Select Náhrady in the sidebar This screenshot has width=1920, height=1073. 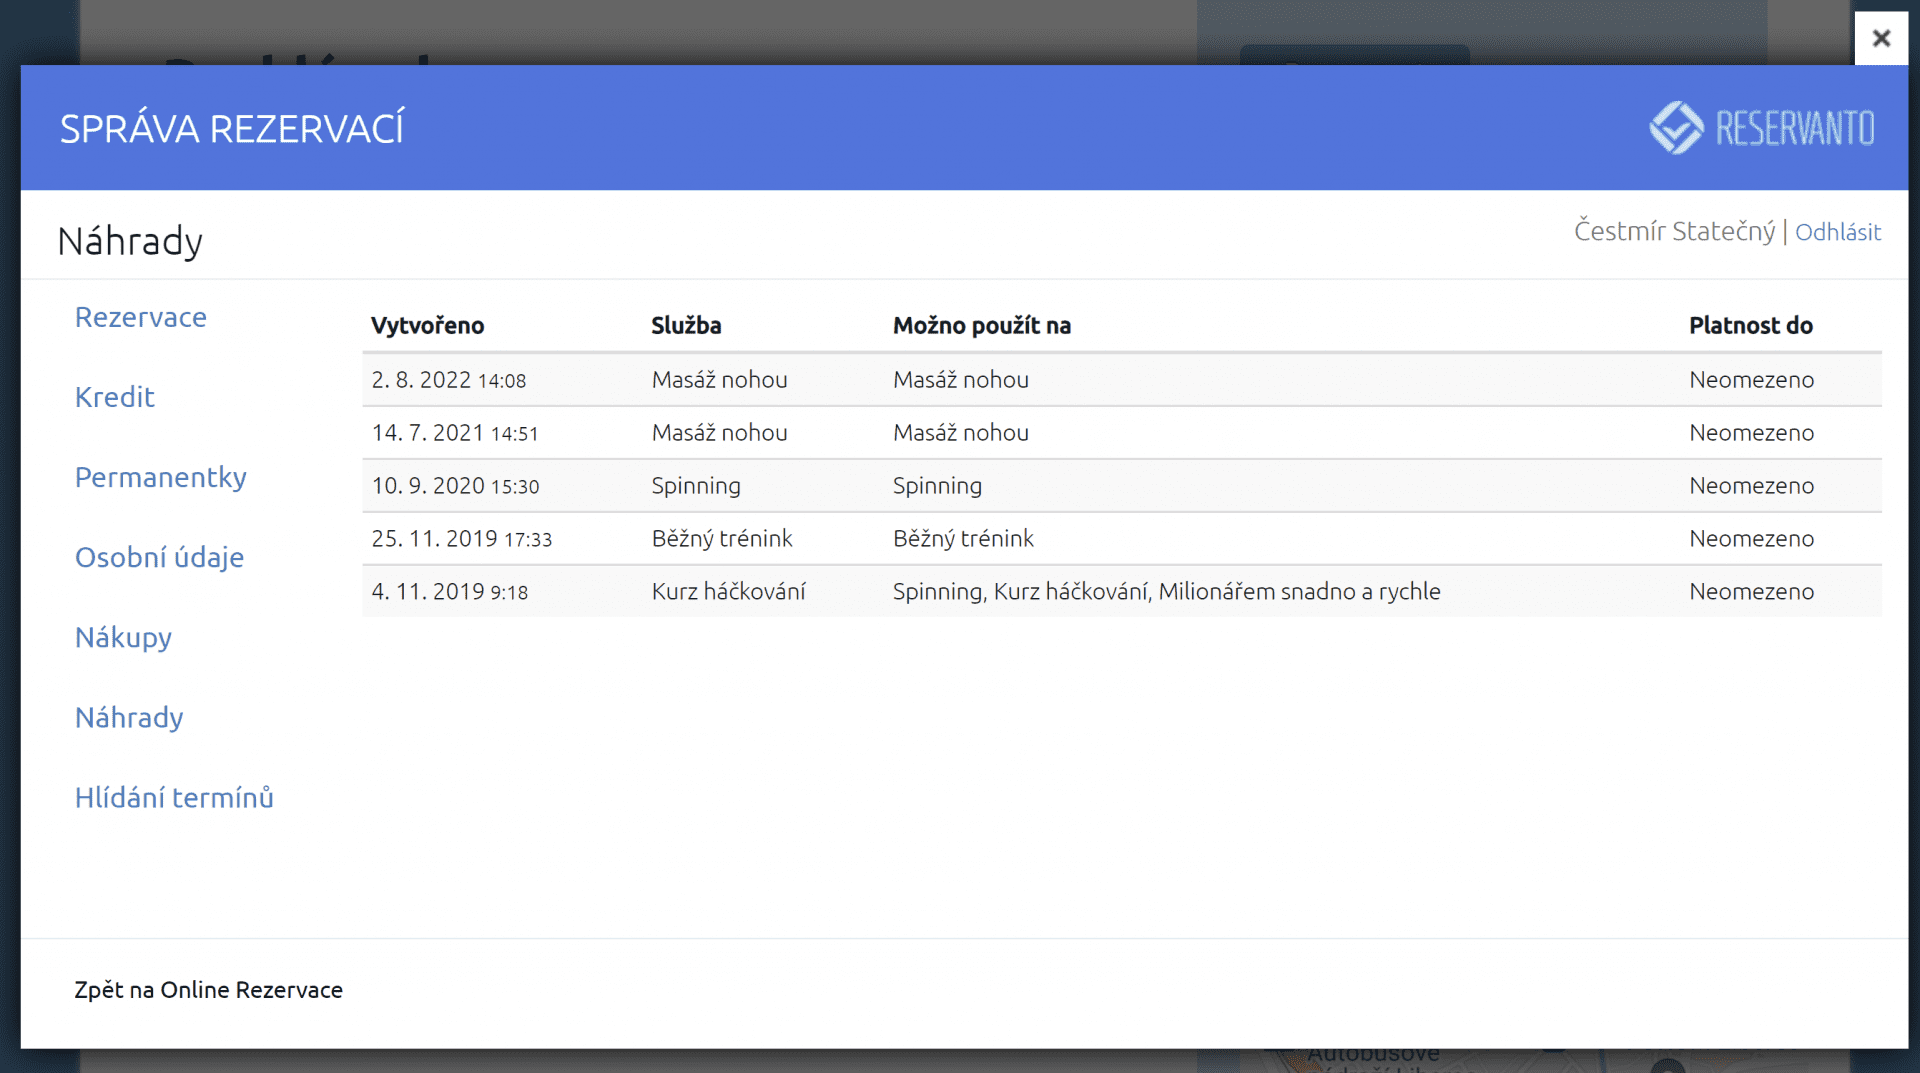(x=129, y=717)
